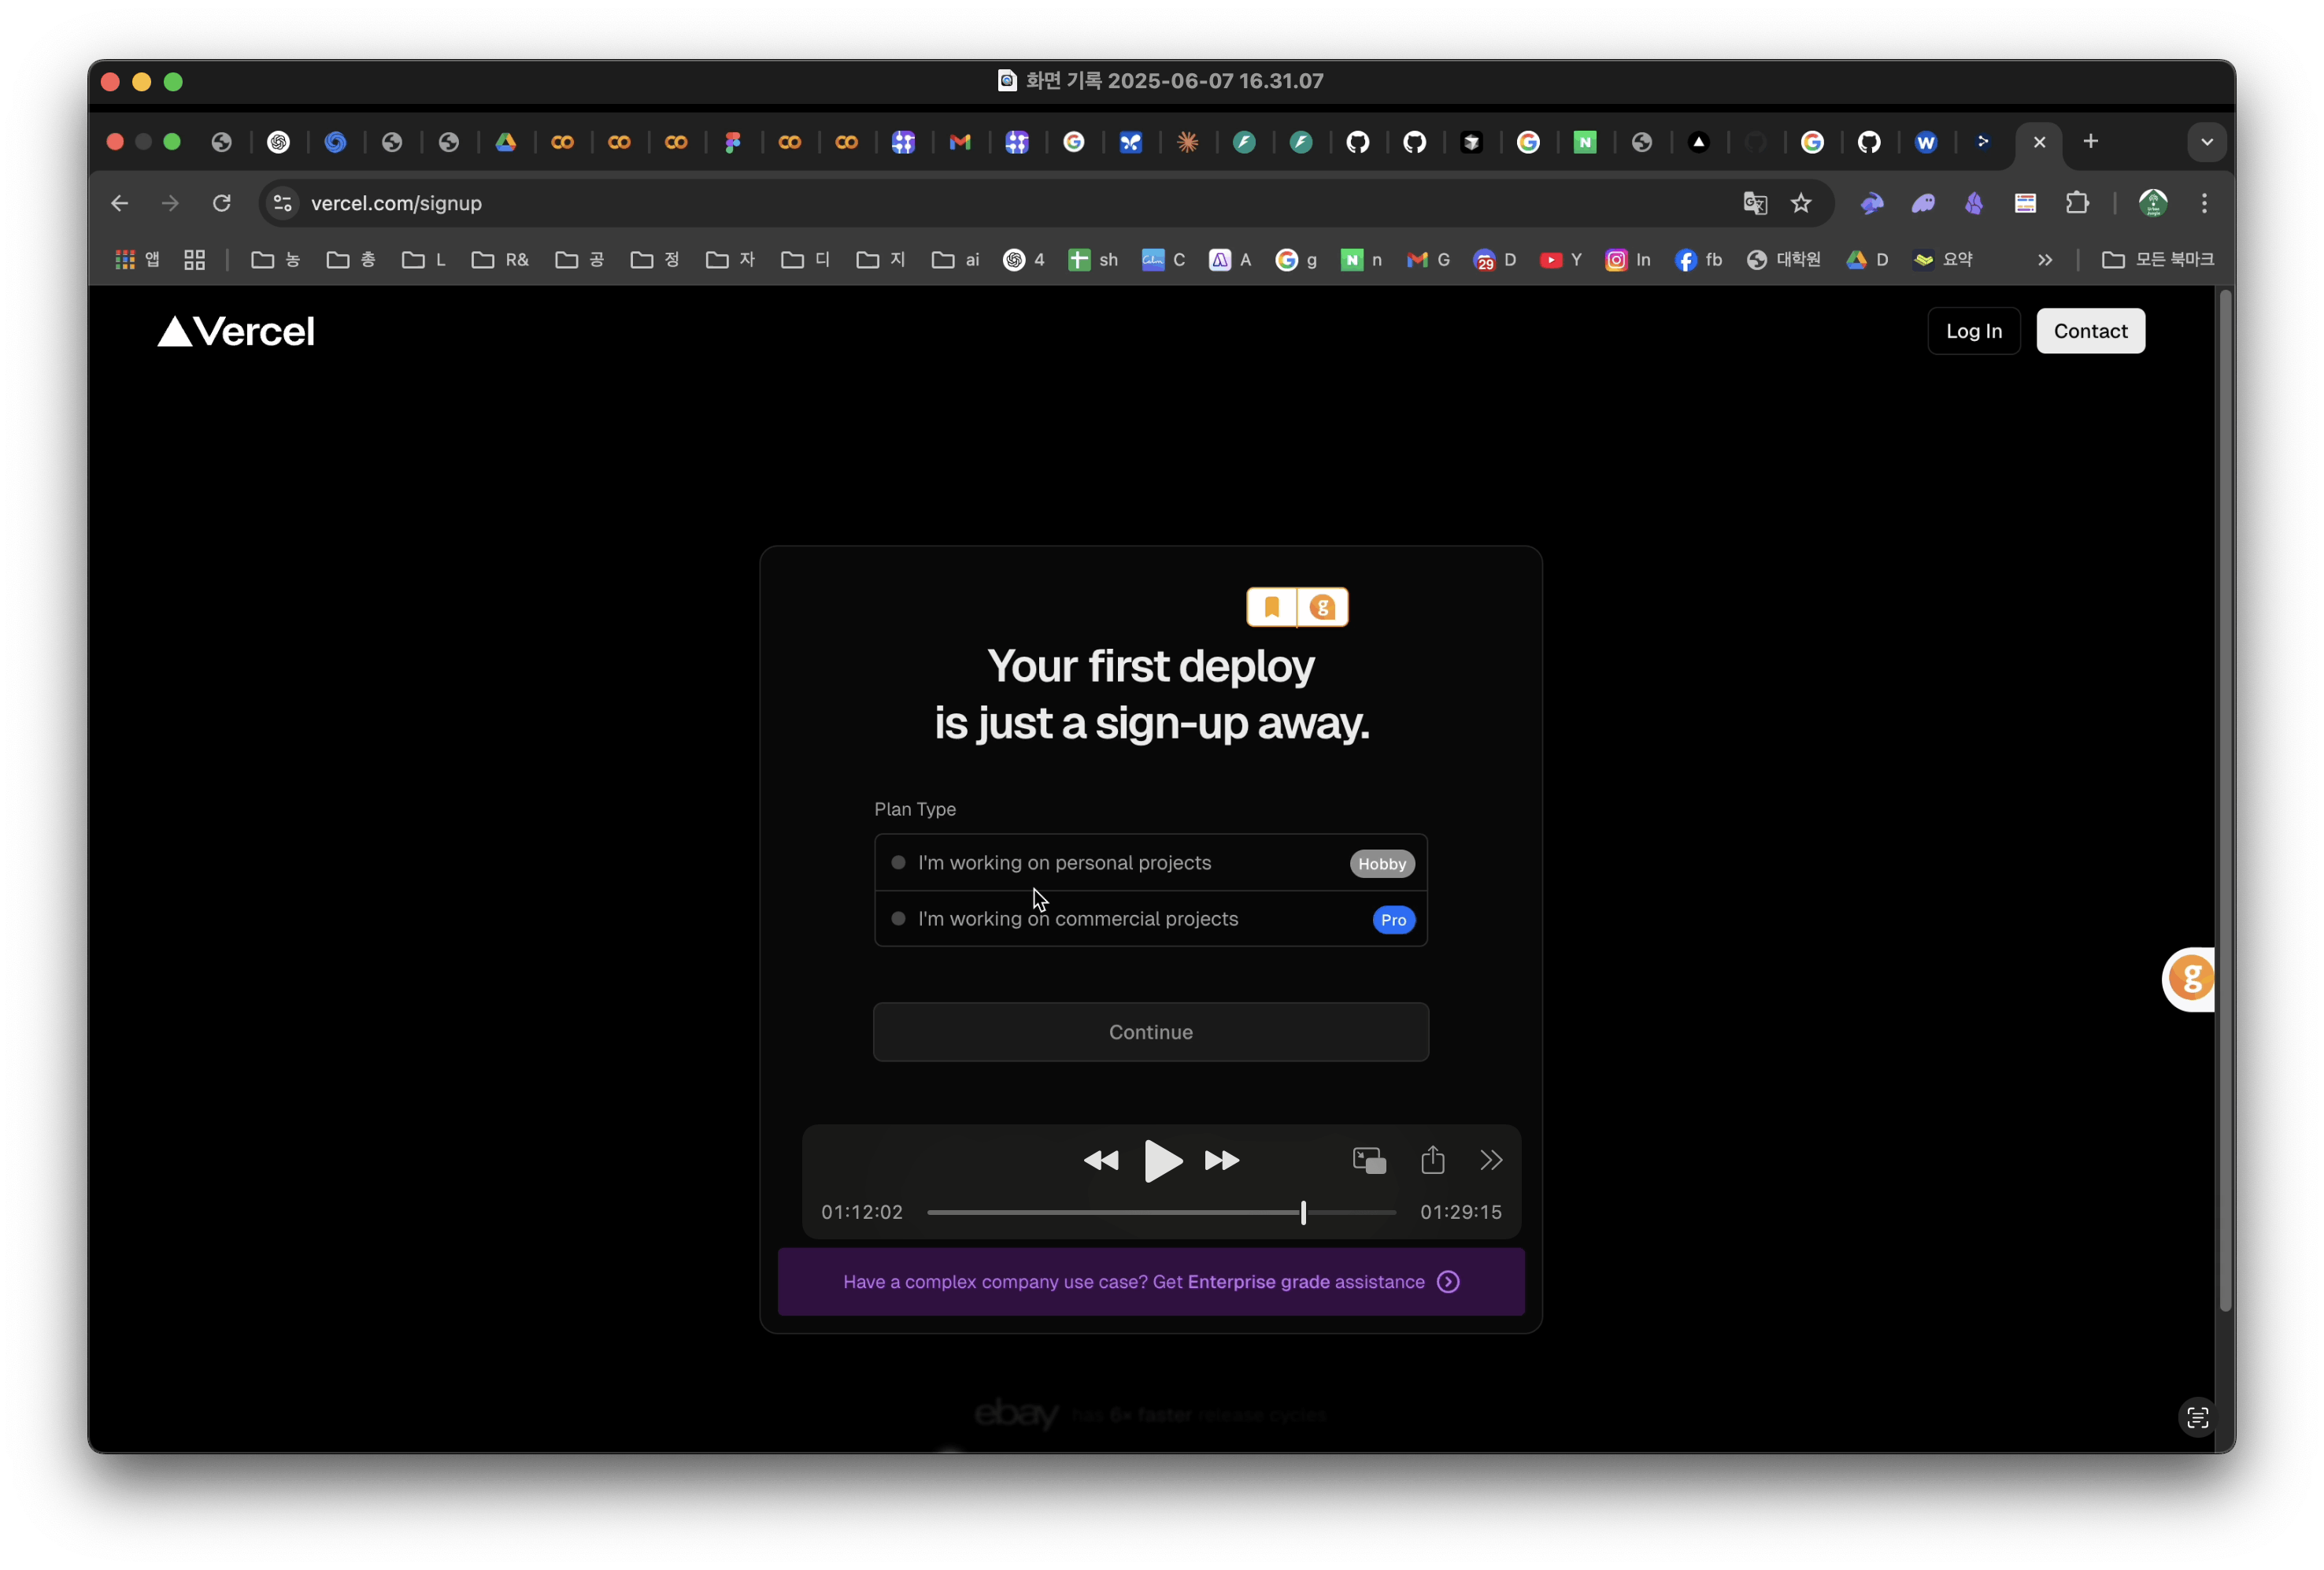Open the ai bookmarks folder
This screenshot has height=1570, width=2324.
(955, 260)
